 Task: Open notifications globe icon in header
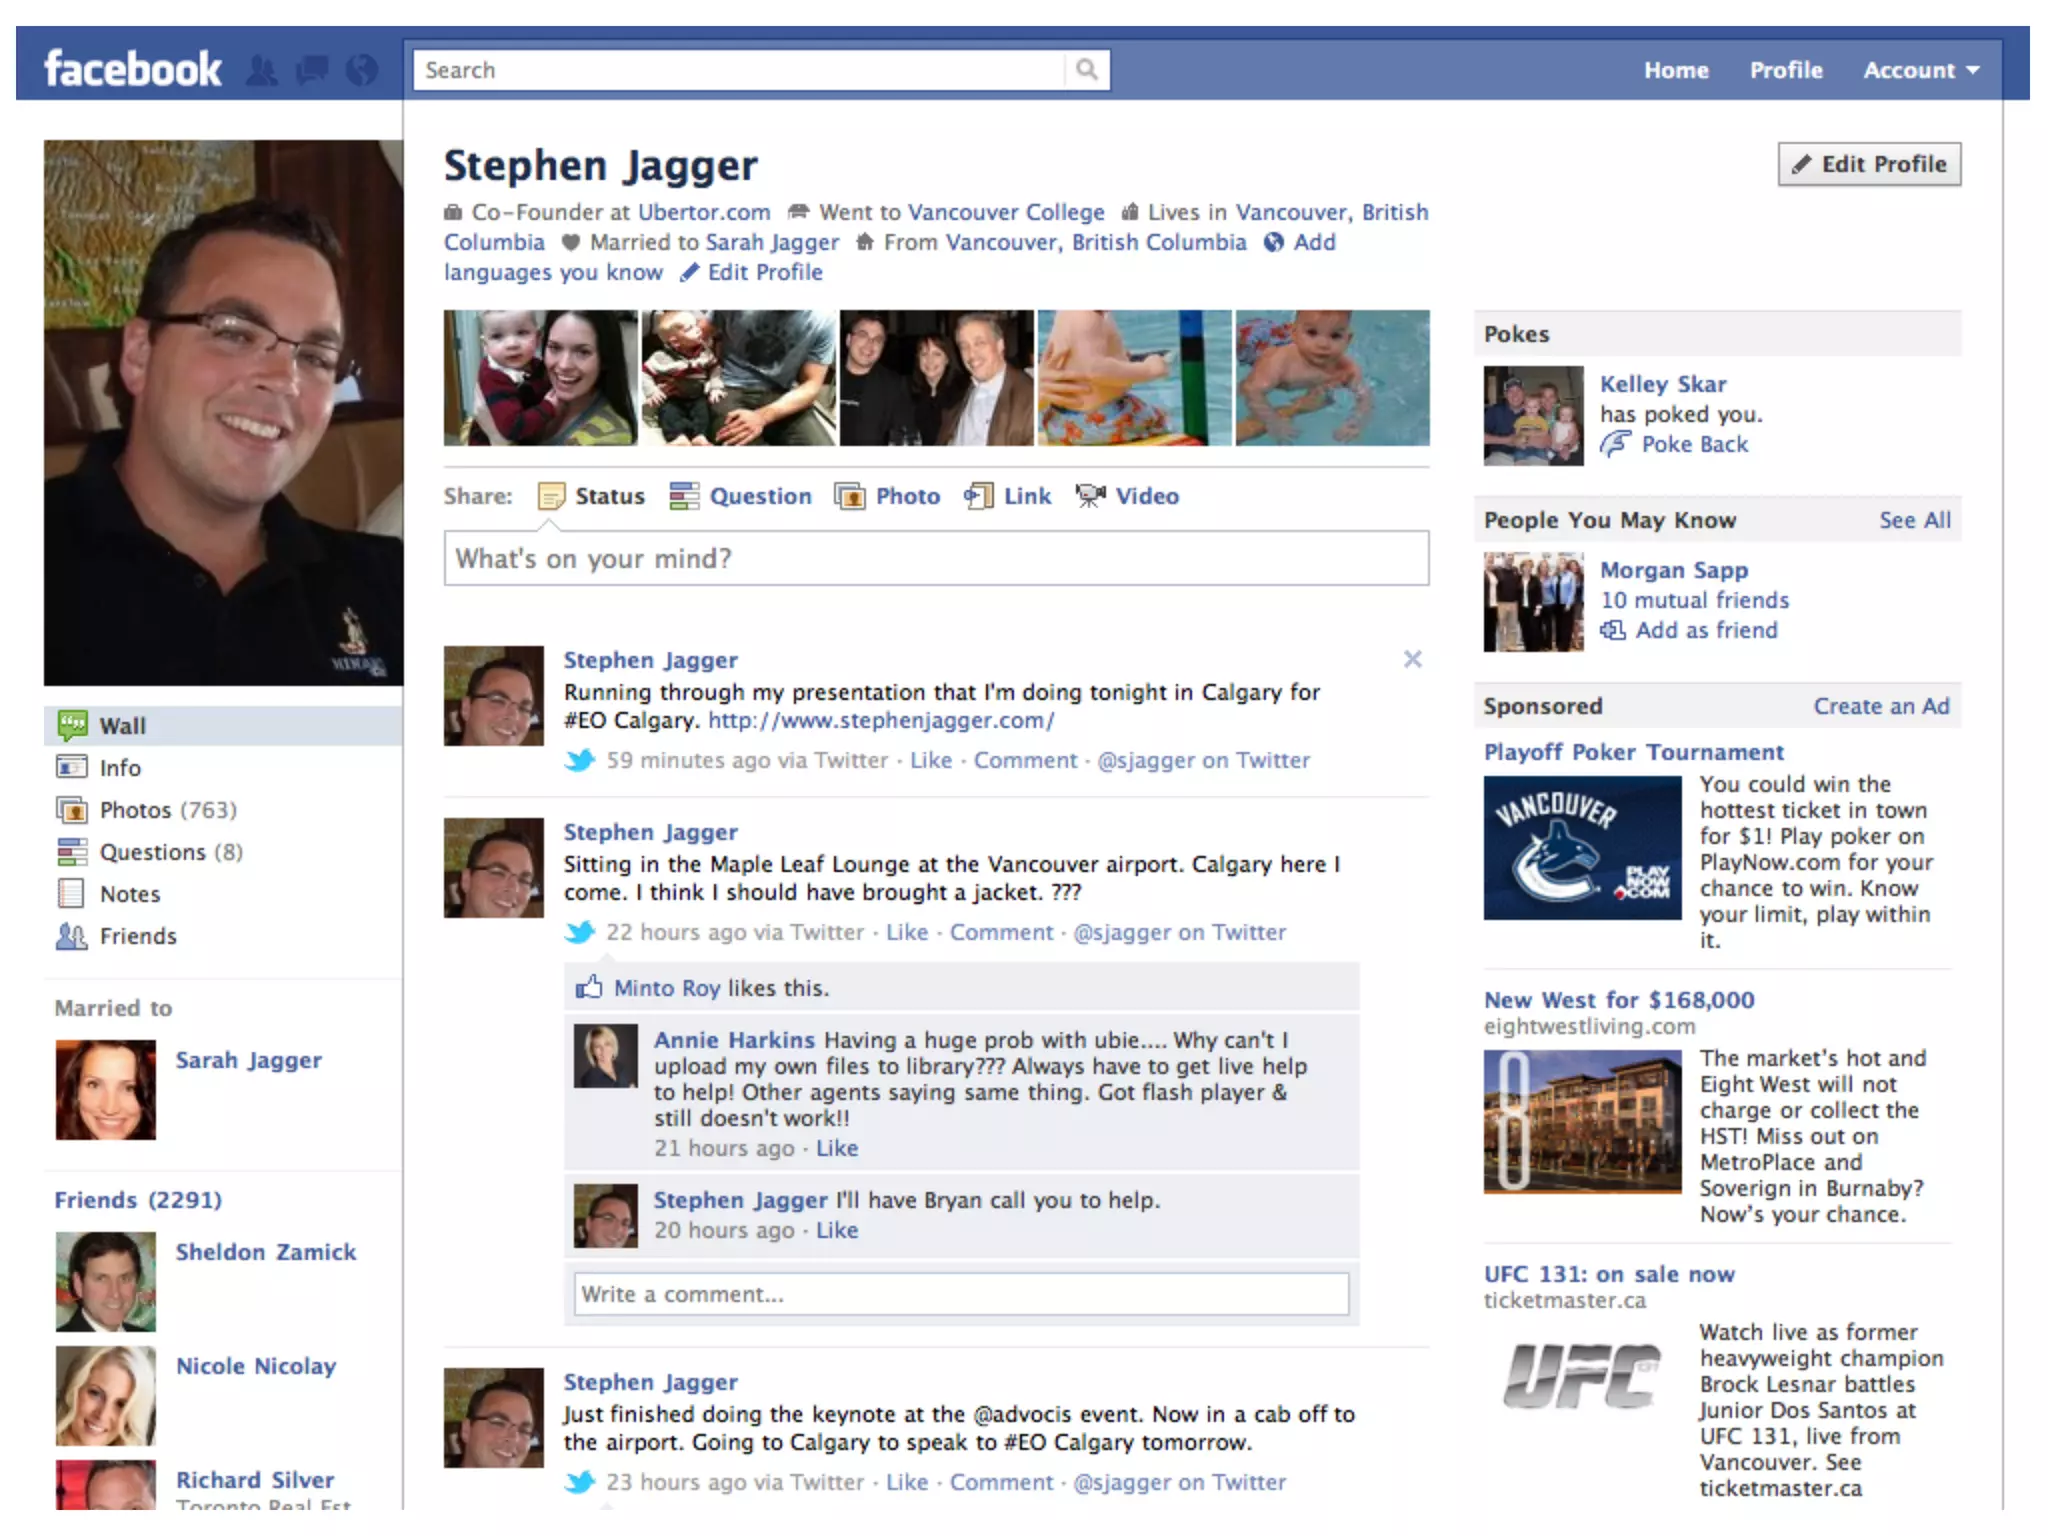362,70
